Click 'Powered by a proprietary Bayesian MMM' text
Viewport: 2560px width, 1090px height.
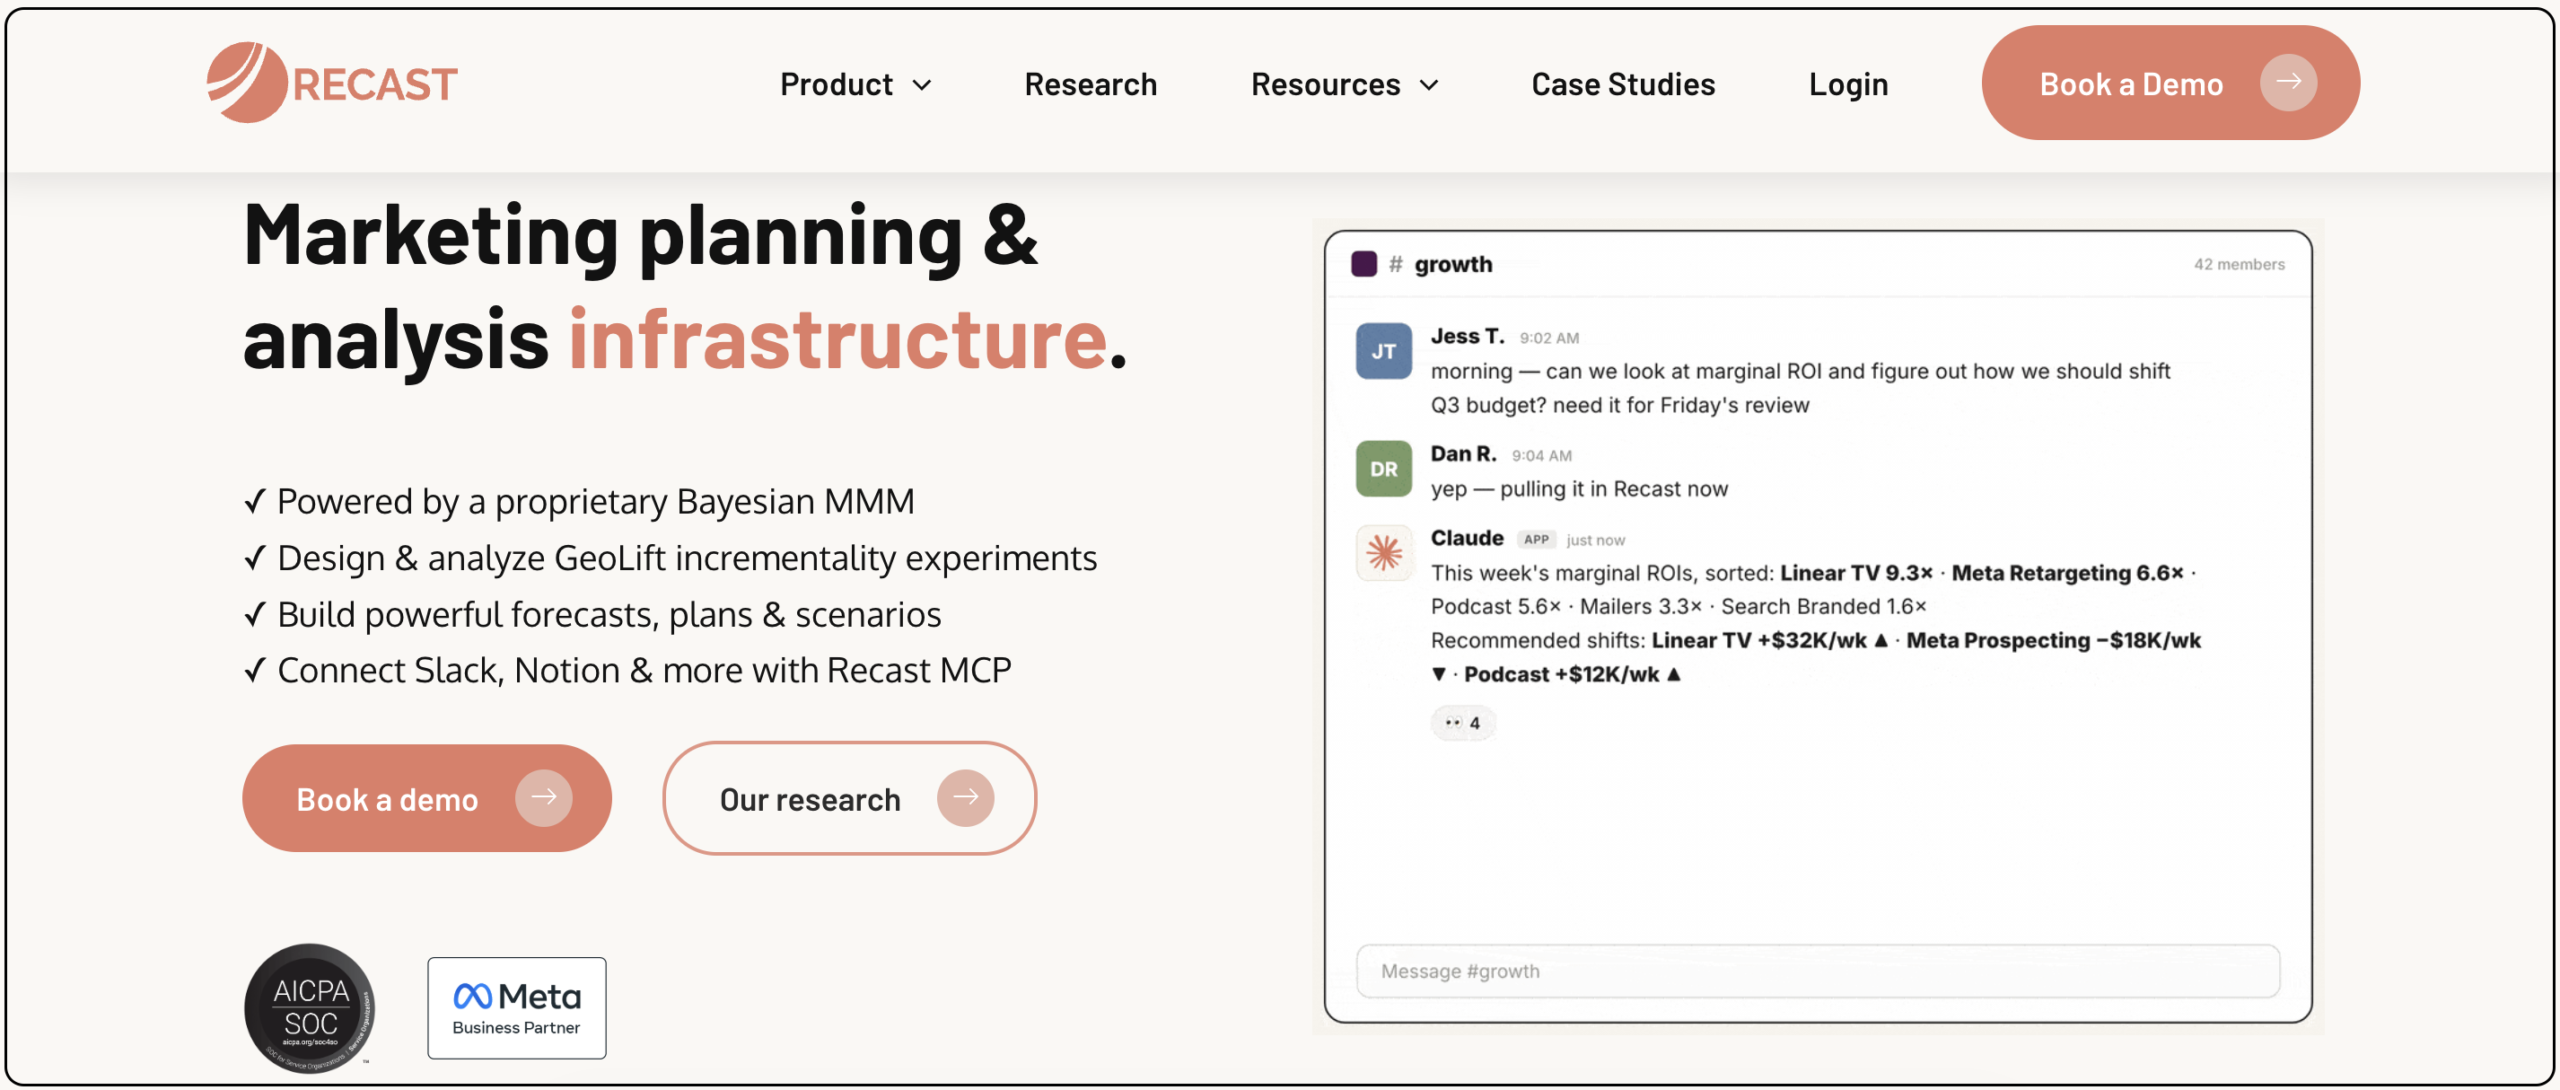click(x=596, y=501)
